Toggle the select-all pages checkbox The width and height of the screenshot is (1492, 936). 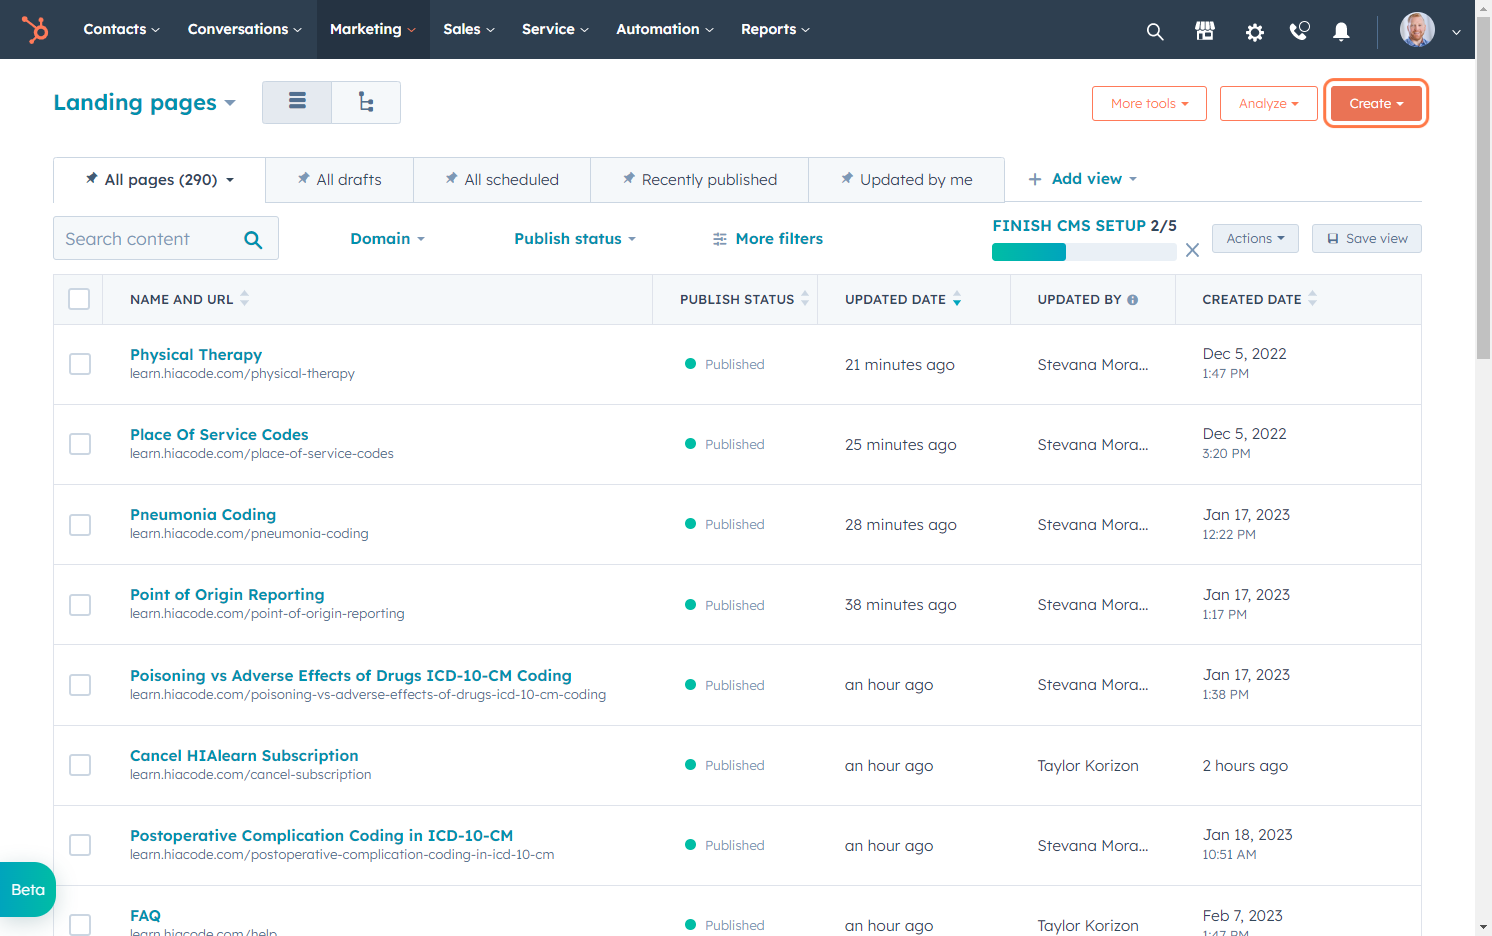pos(79,299)
